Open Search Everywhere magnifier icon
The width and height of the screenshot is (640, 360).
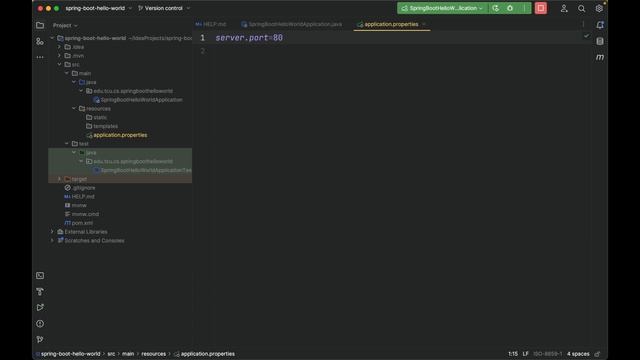pyautogui.click(x=582, y=8)
